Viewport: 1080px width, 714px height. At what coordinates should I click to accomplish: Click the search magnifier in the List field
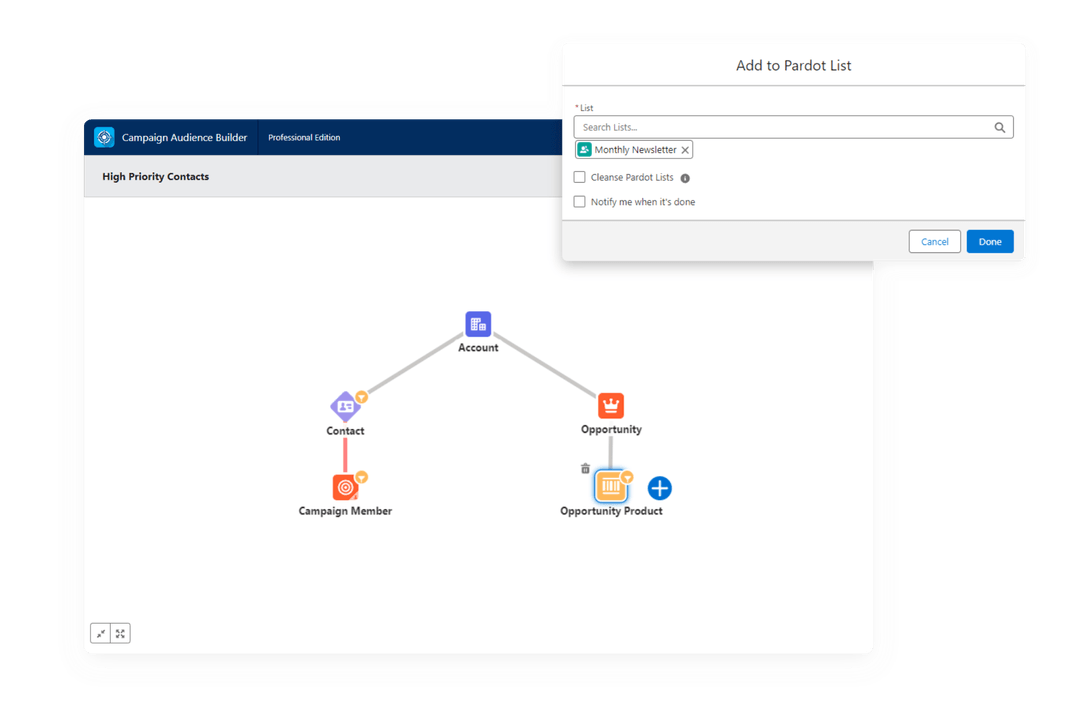point(999,127)
